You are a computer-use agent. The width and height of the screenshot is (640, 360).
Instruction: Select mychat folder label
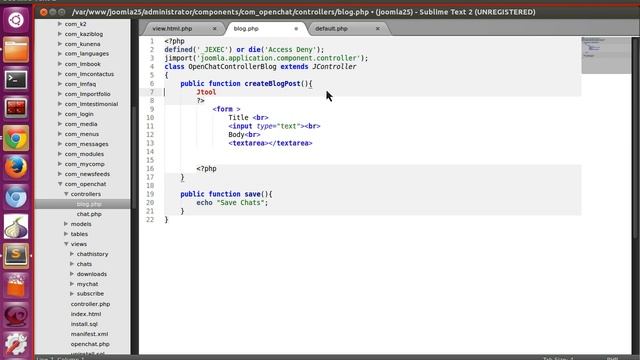tap(87, 284)
